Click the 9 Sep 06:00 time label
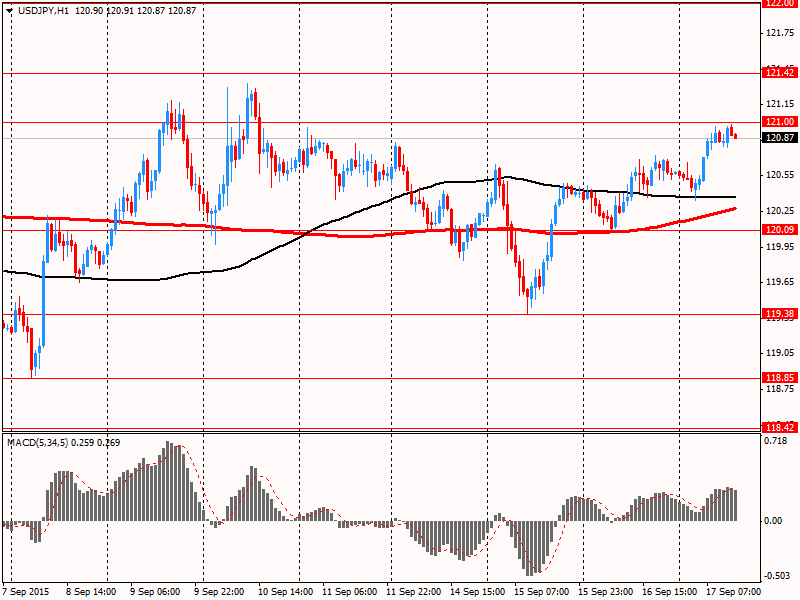Image resolution: width=800 pixels, height=600 pixels. 155,592
